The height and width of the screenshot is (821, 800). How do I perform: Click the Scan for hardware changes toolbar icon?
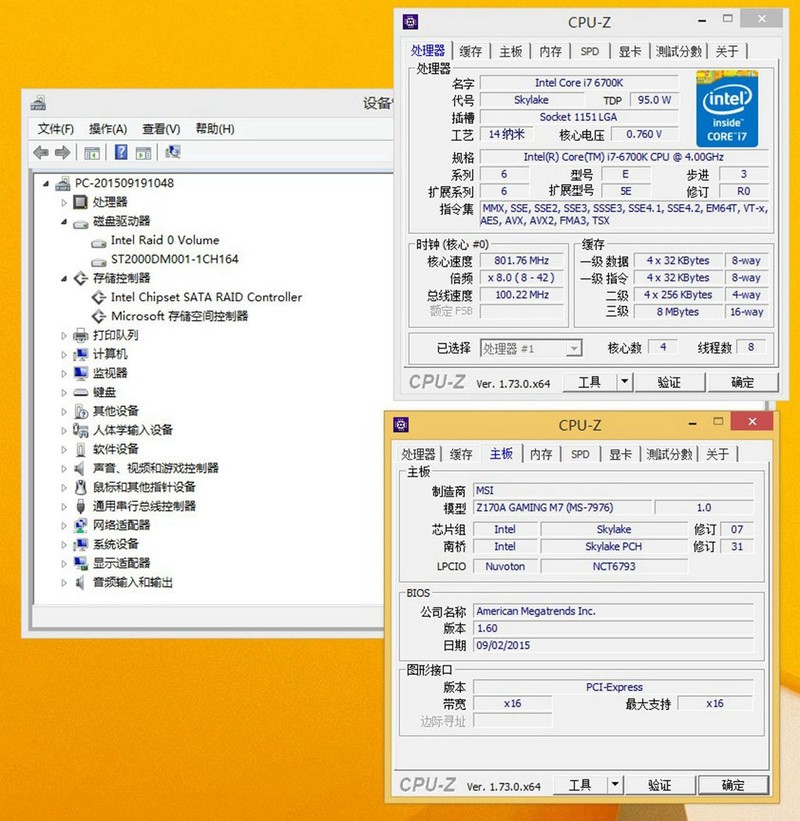coord(171,151)
